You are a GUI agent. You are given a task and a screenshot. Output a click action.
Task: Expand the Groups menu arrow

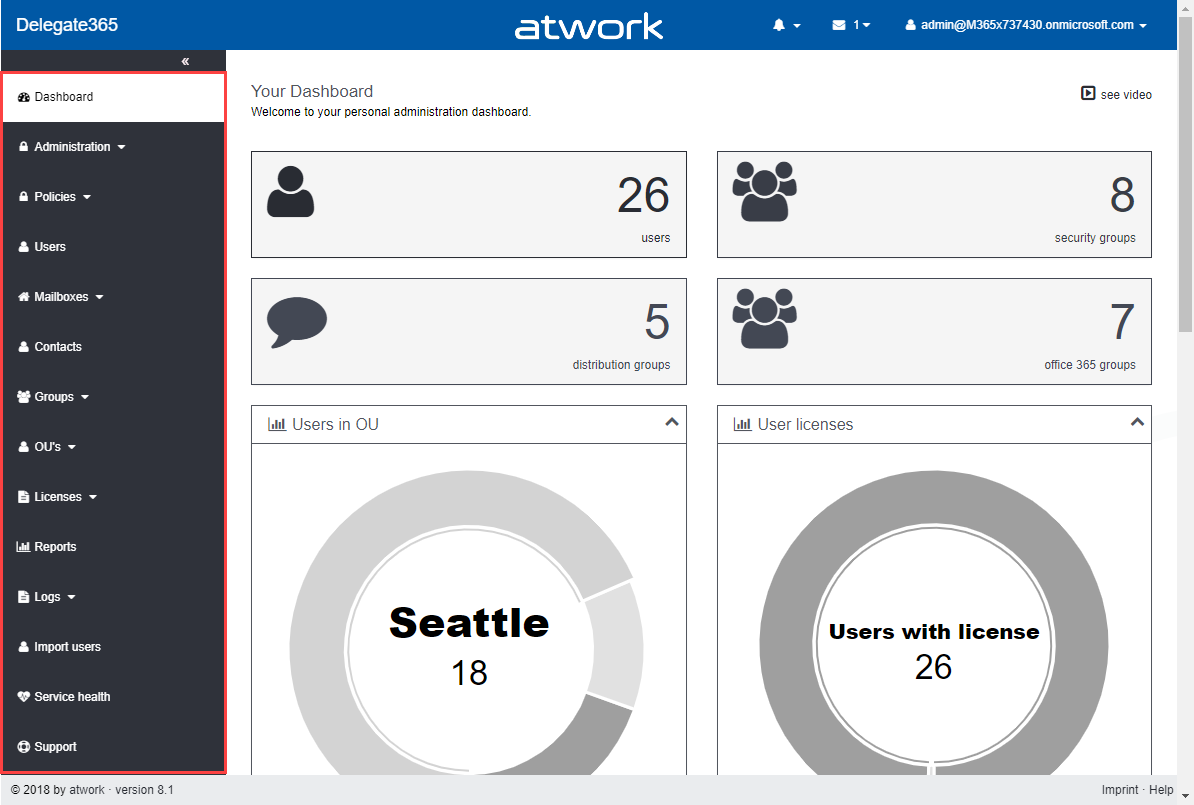tap(85, 398)
